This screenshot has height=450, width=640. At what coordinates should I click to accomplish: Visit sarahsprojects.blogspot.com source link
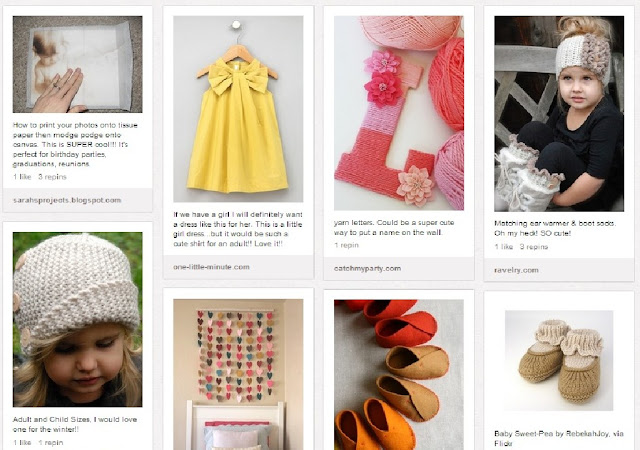click(67, 200)
